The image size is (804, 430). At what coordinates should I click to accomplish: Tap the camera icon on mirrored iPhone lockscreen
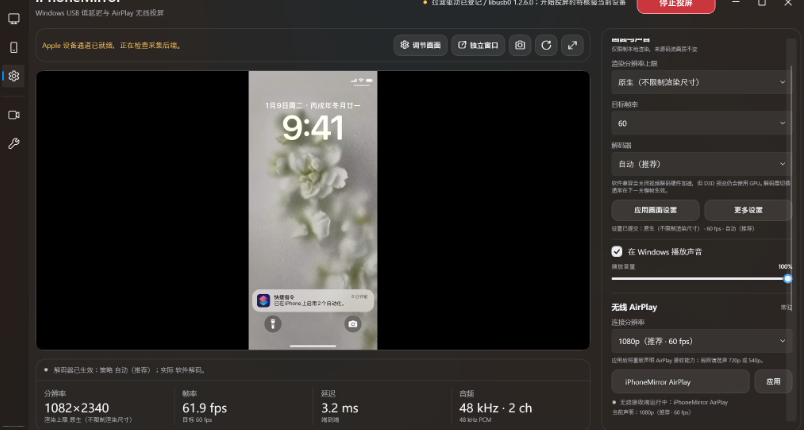pos(353,324)
